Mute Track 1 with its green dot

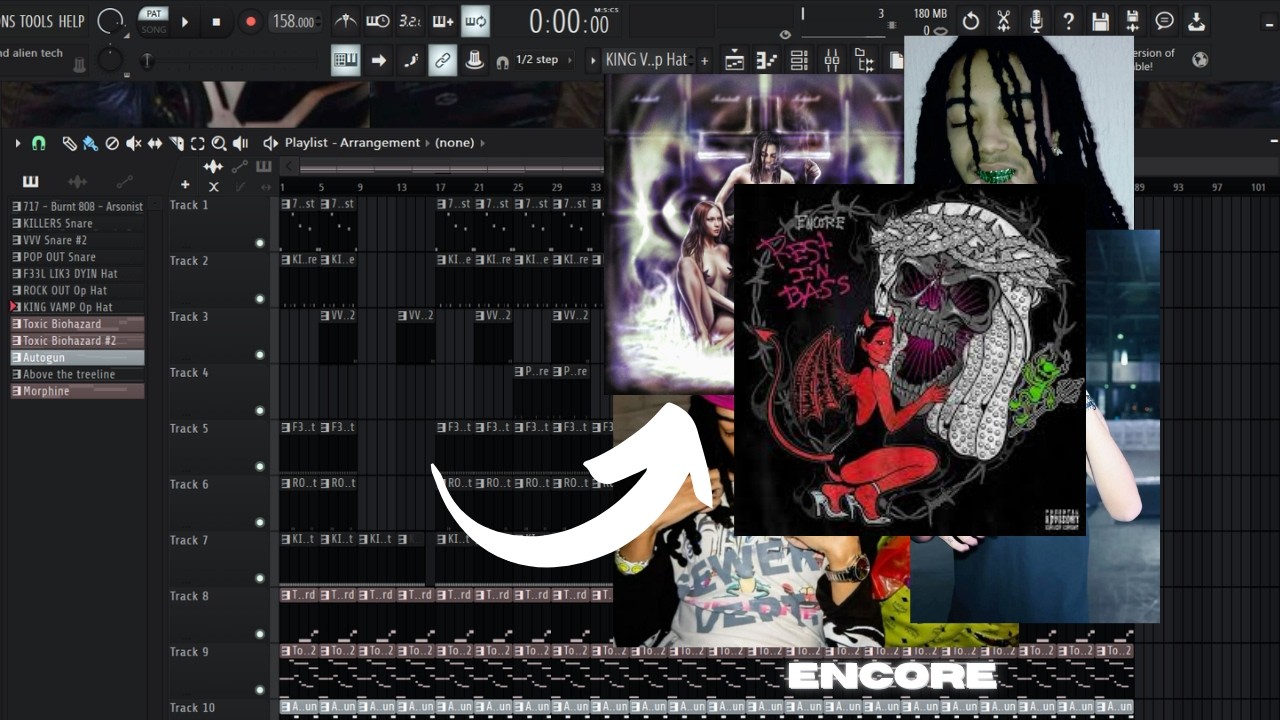point(260,243)
